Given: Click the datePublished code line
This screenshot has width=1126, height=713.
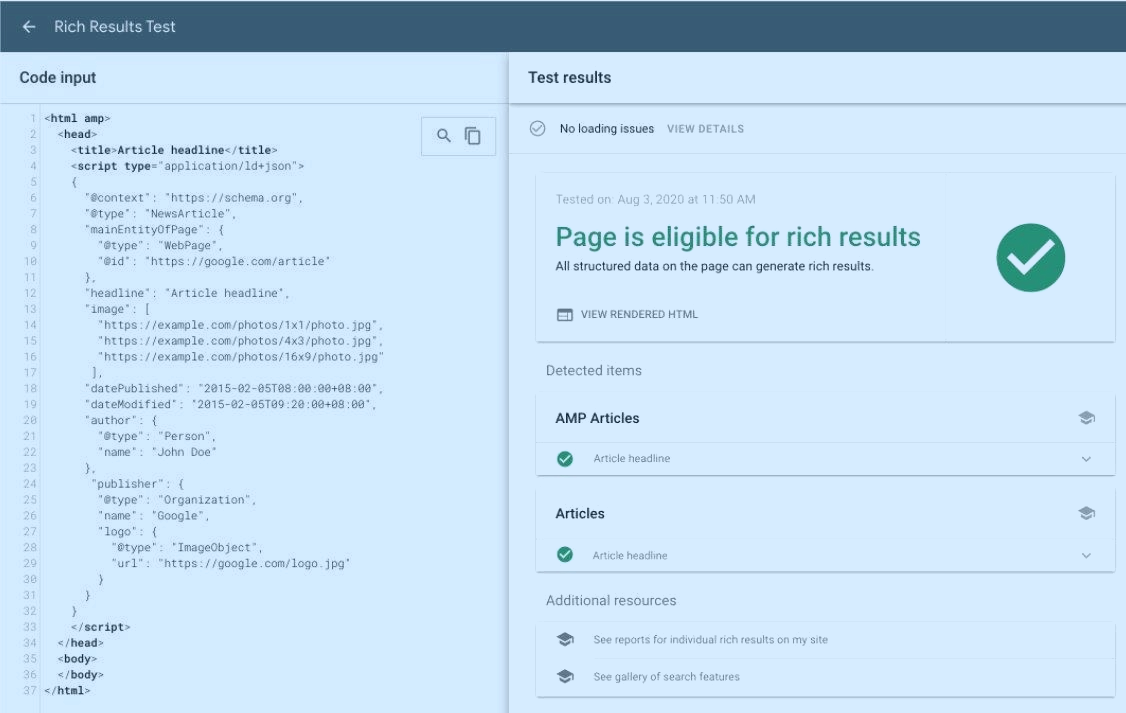Looking at the screenshot, I should coord(234,388).
